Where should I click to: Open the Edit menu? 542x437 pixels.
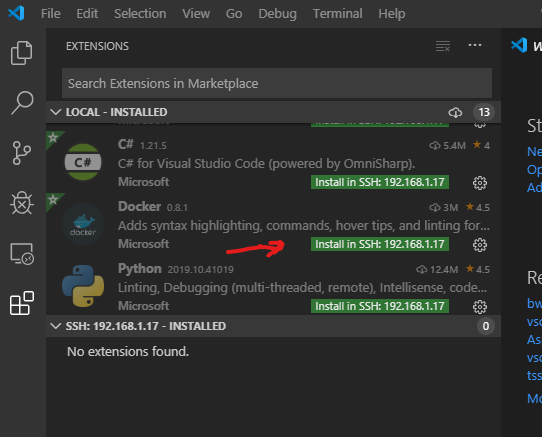[x=87, y=14]
